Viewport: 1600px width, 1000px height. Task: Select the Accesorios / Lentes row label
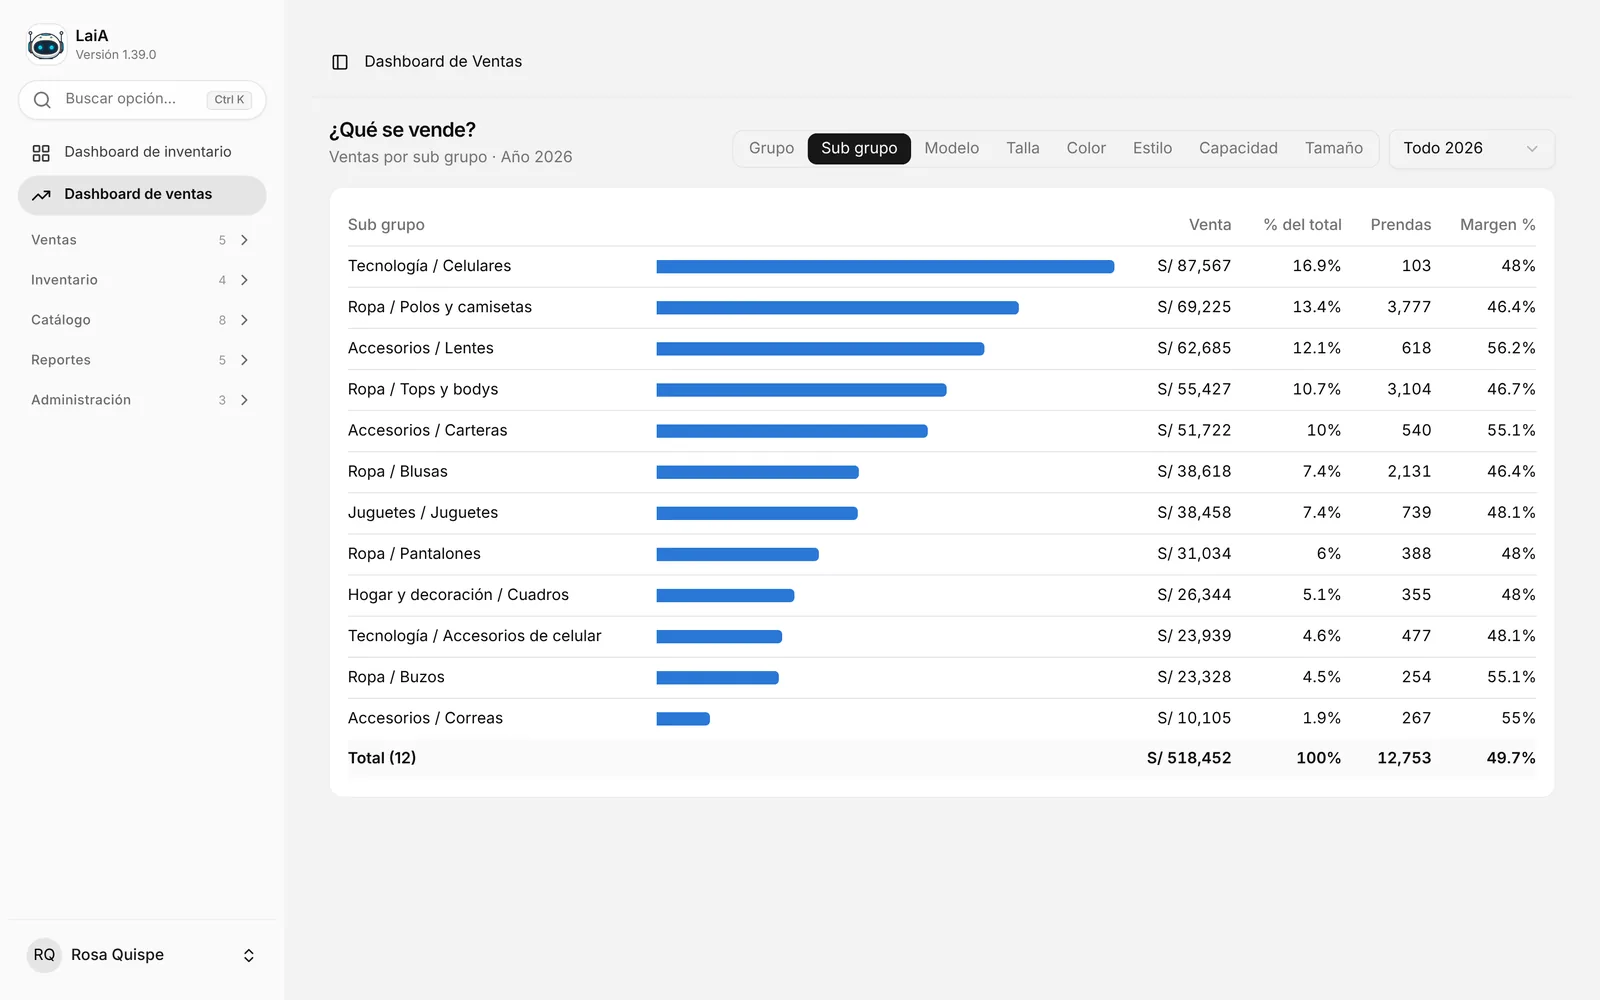[421, 348]
